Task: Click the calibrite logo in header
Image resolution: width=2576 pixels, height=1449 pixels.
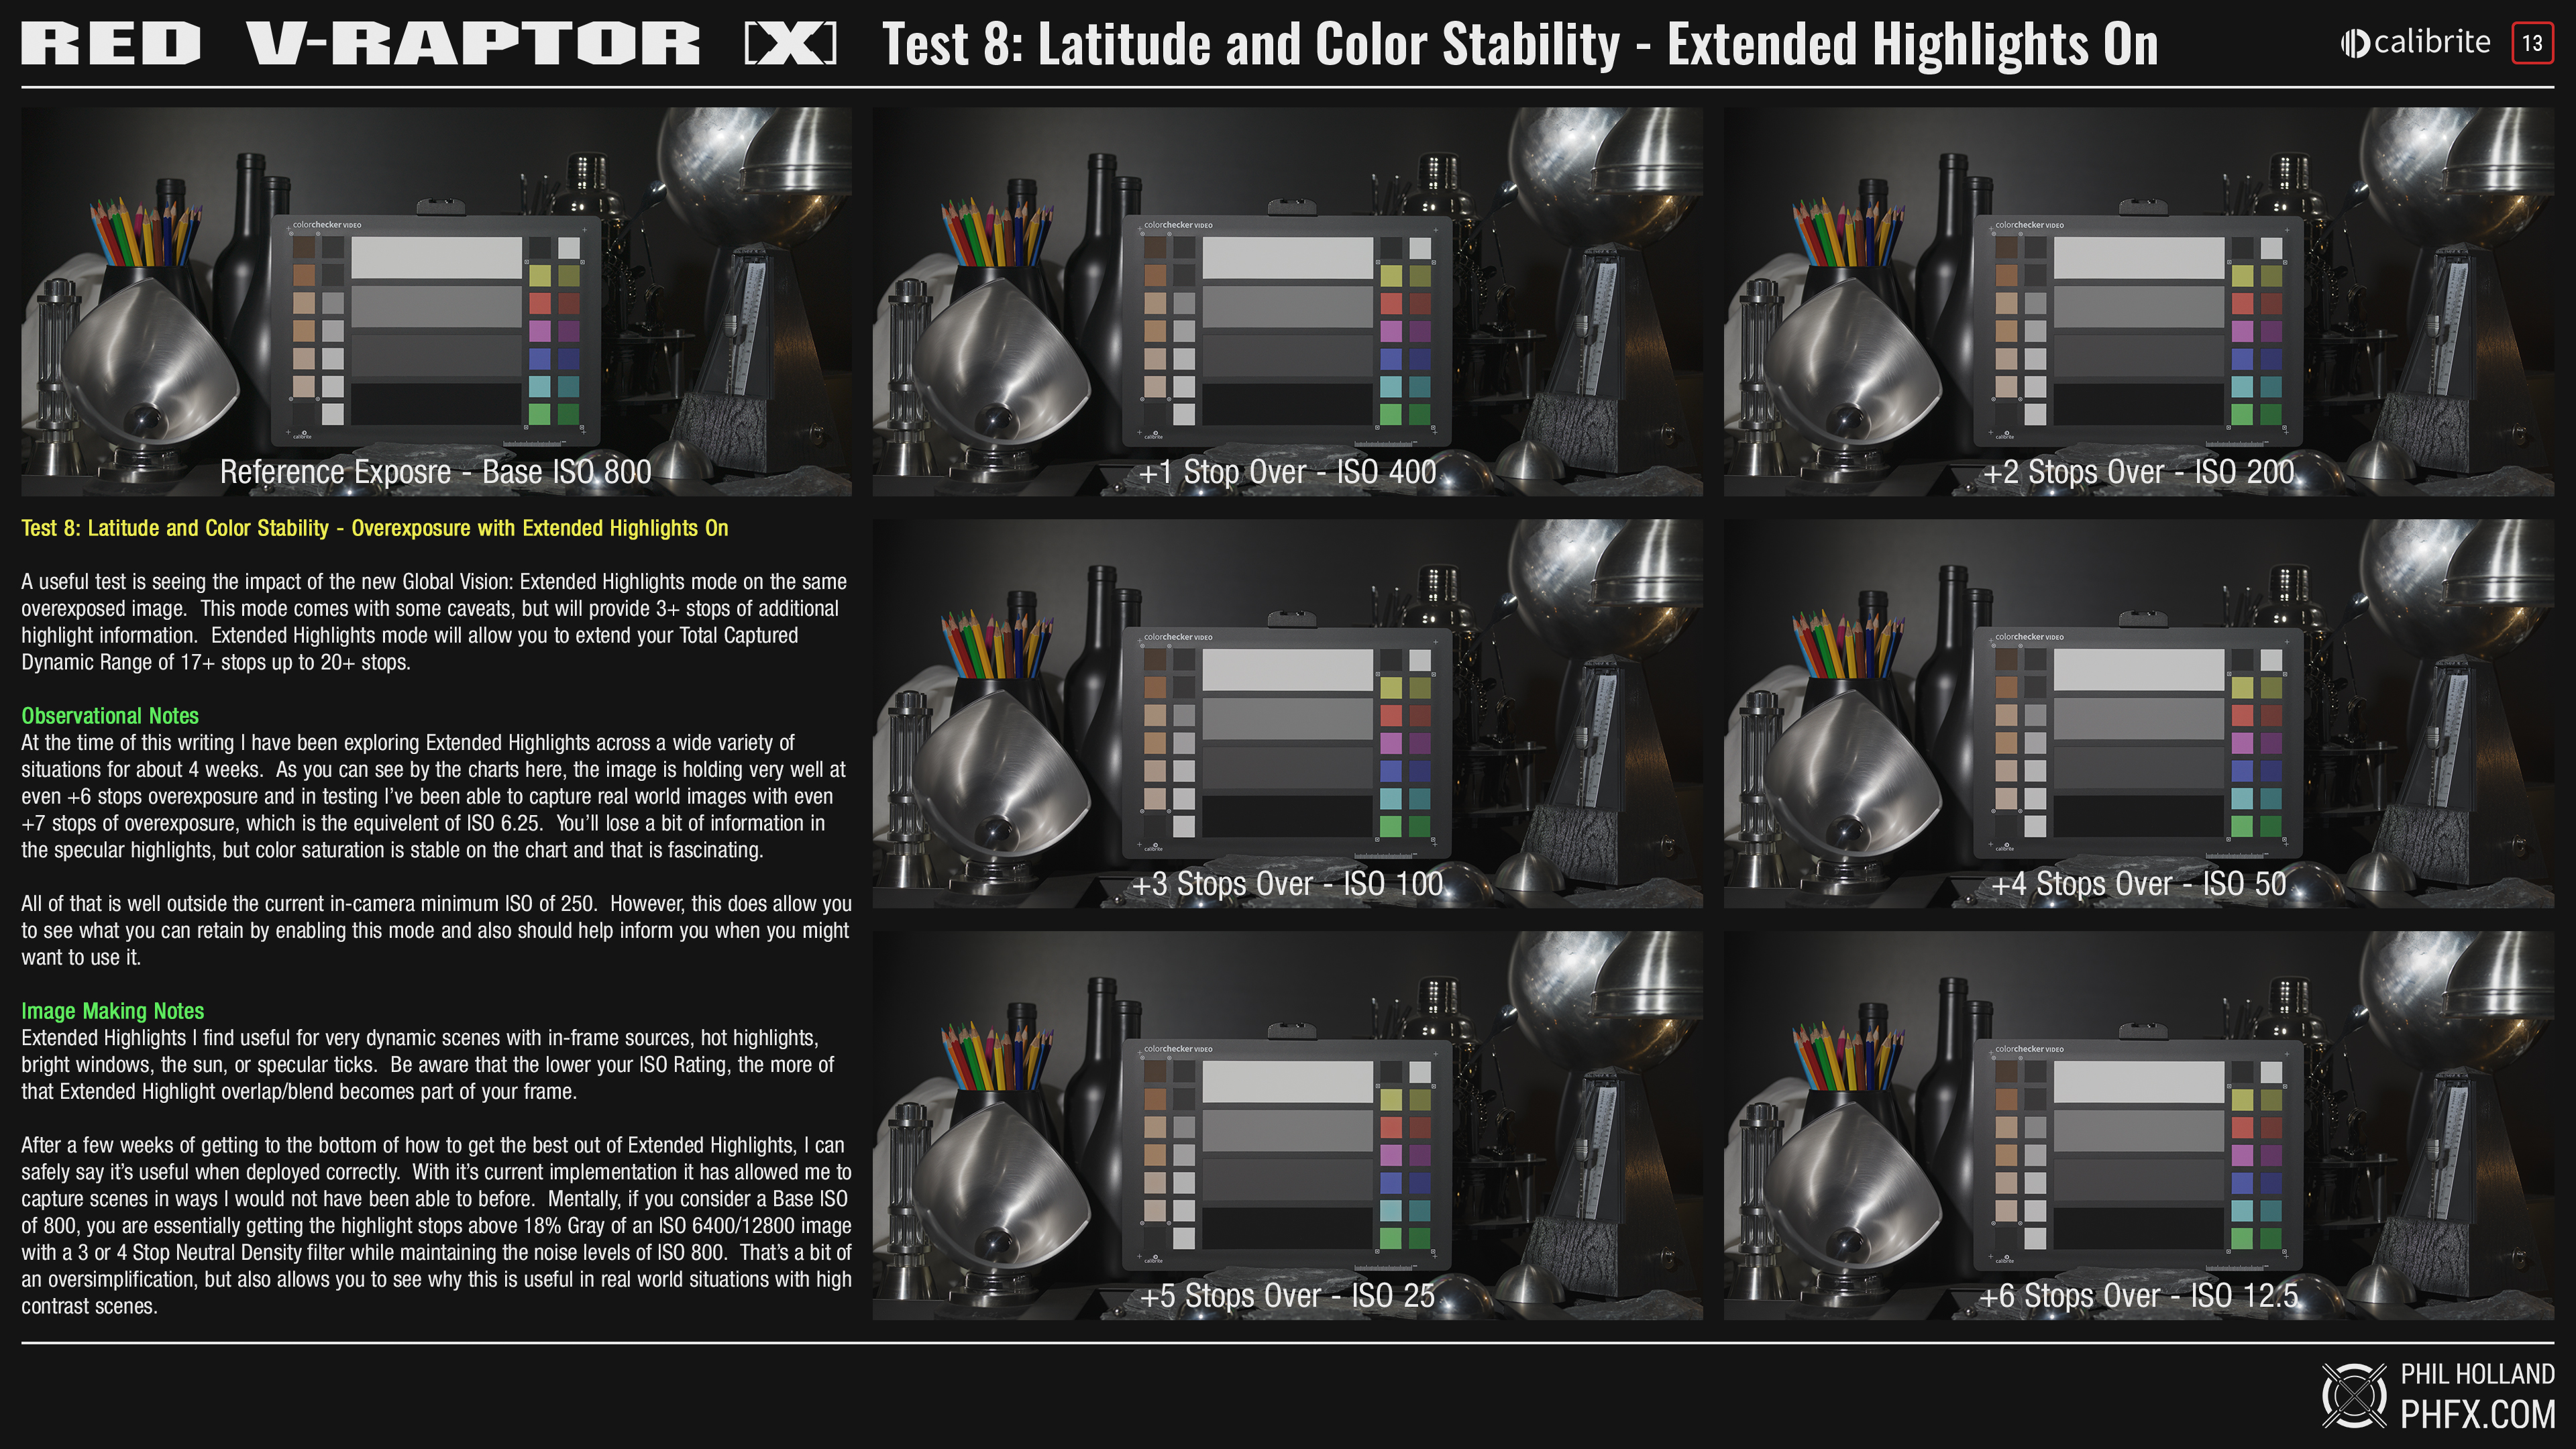Action: pyautogui.click(x=2415, y=43)
